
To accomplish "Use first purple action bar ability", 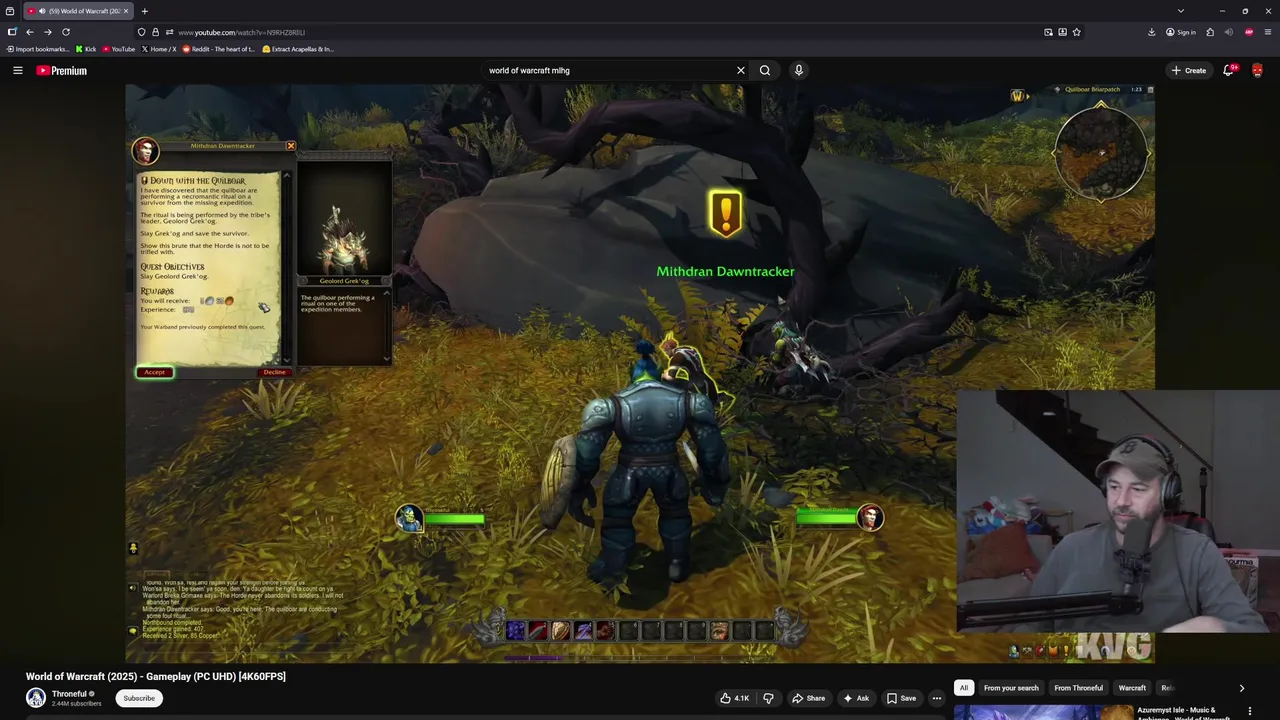I will coord(515,630).
